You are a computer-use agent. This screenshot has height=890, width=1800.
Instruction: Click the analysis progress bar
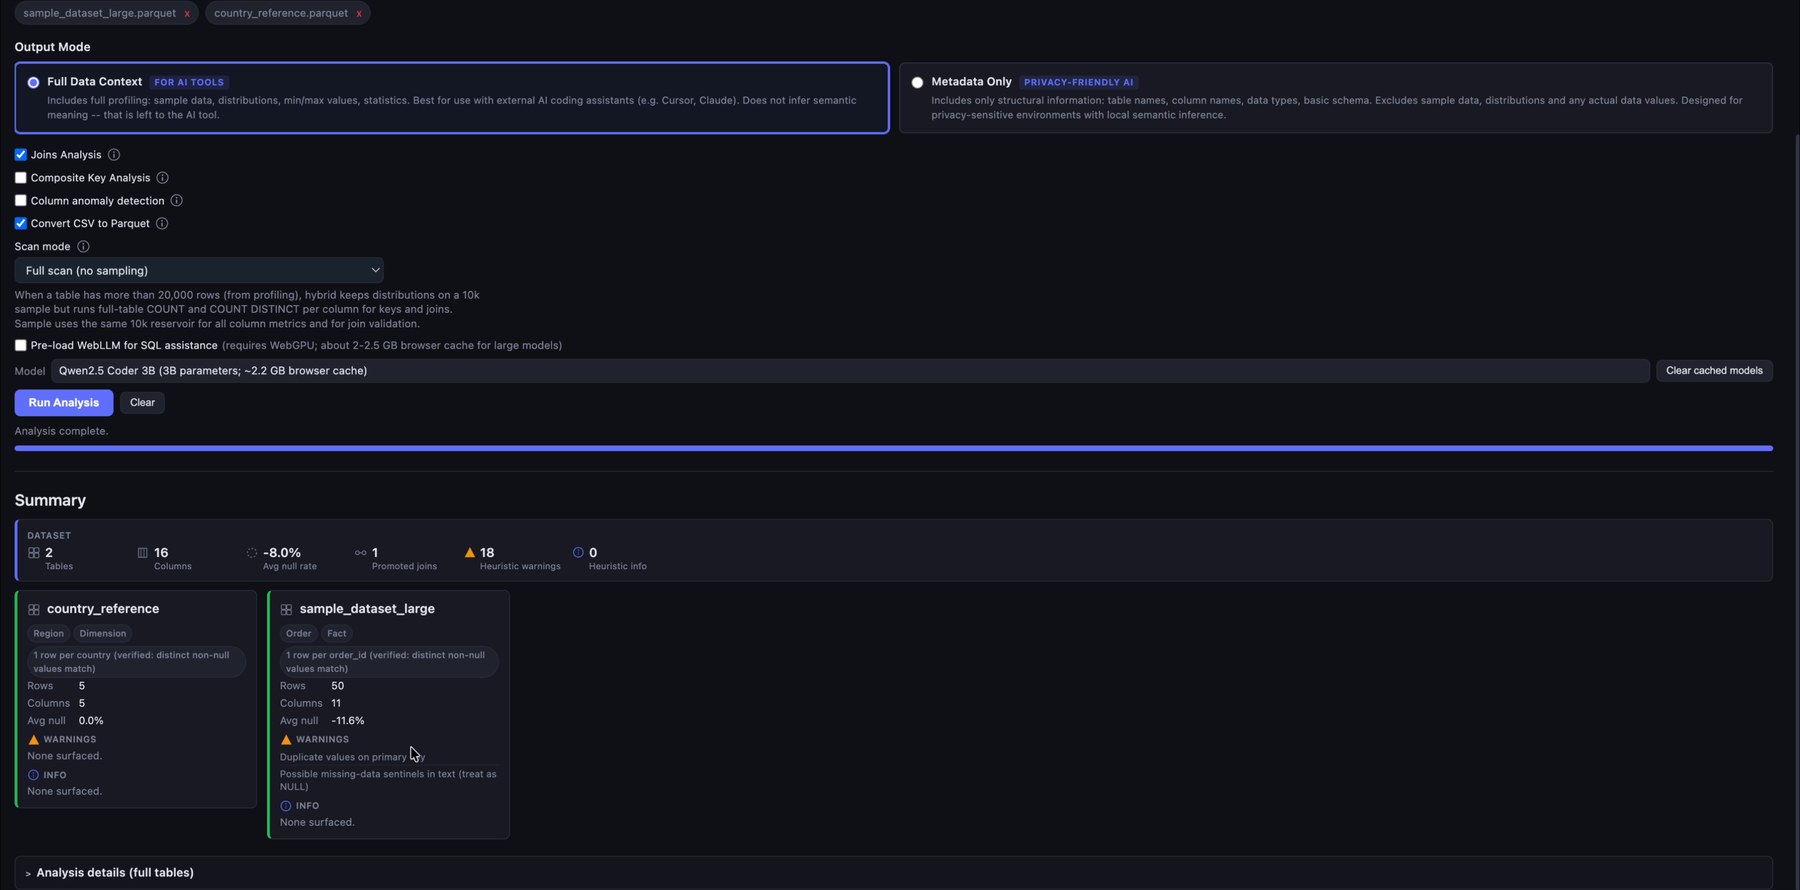coord(893,448)
